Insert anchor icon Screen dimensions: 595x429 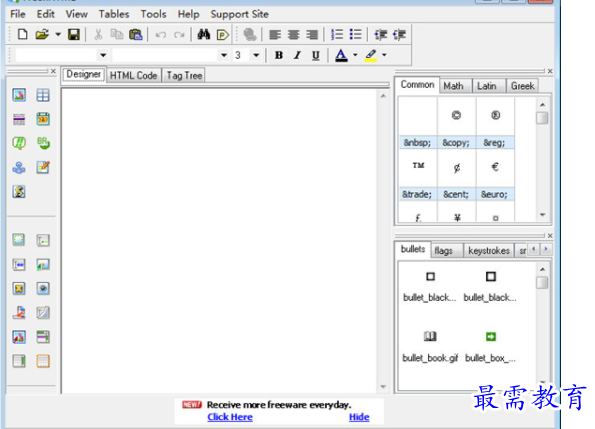(19, 167)
